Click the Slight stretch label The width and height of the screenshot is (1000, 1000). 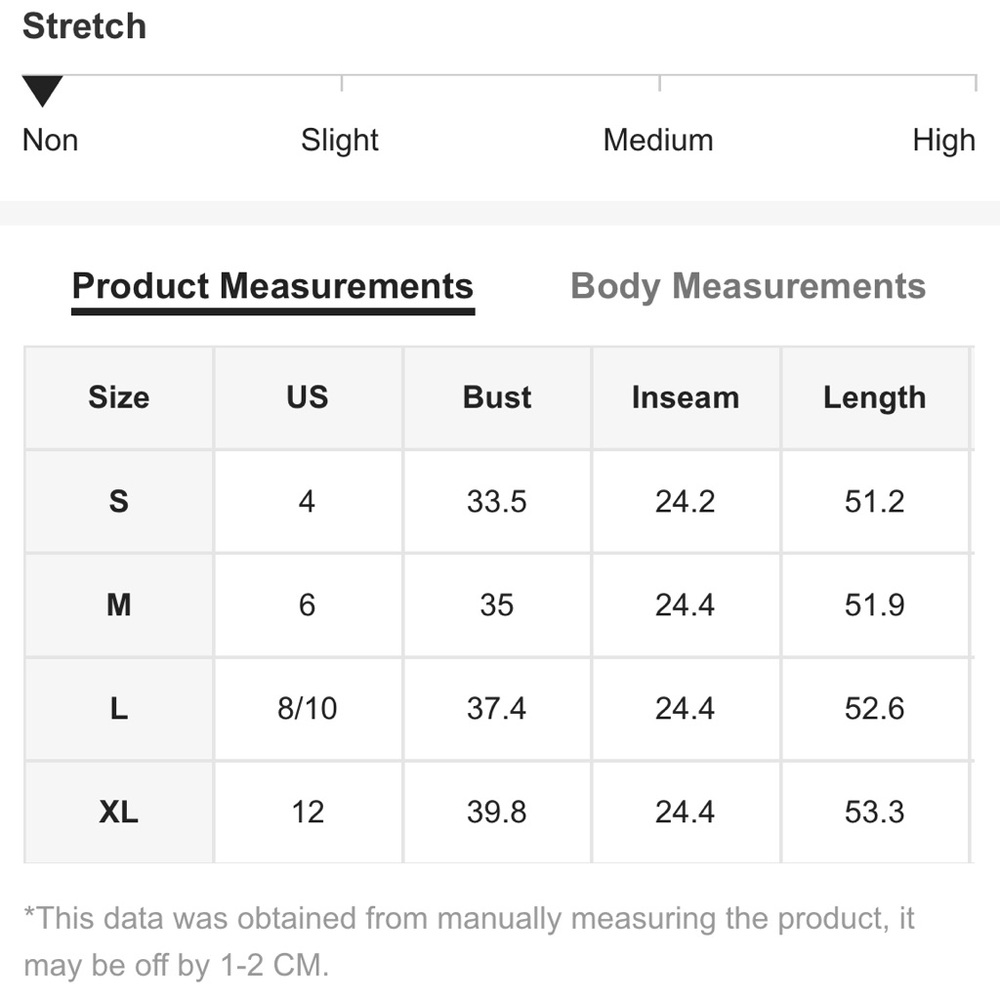(x=340, y=141)
